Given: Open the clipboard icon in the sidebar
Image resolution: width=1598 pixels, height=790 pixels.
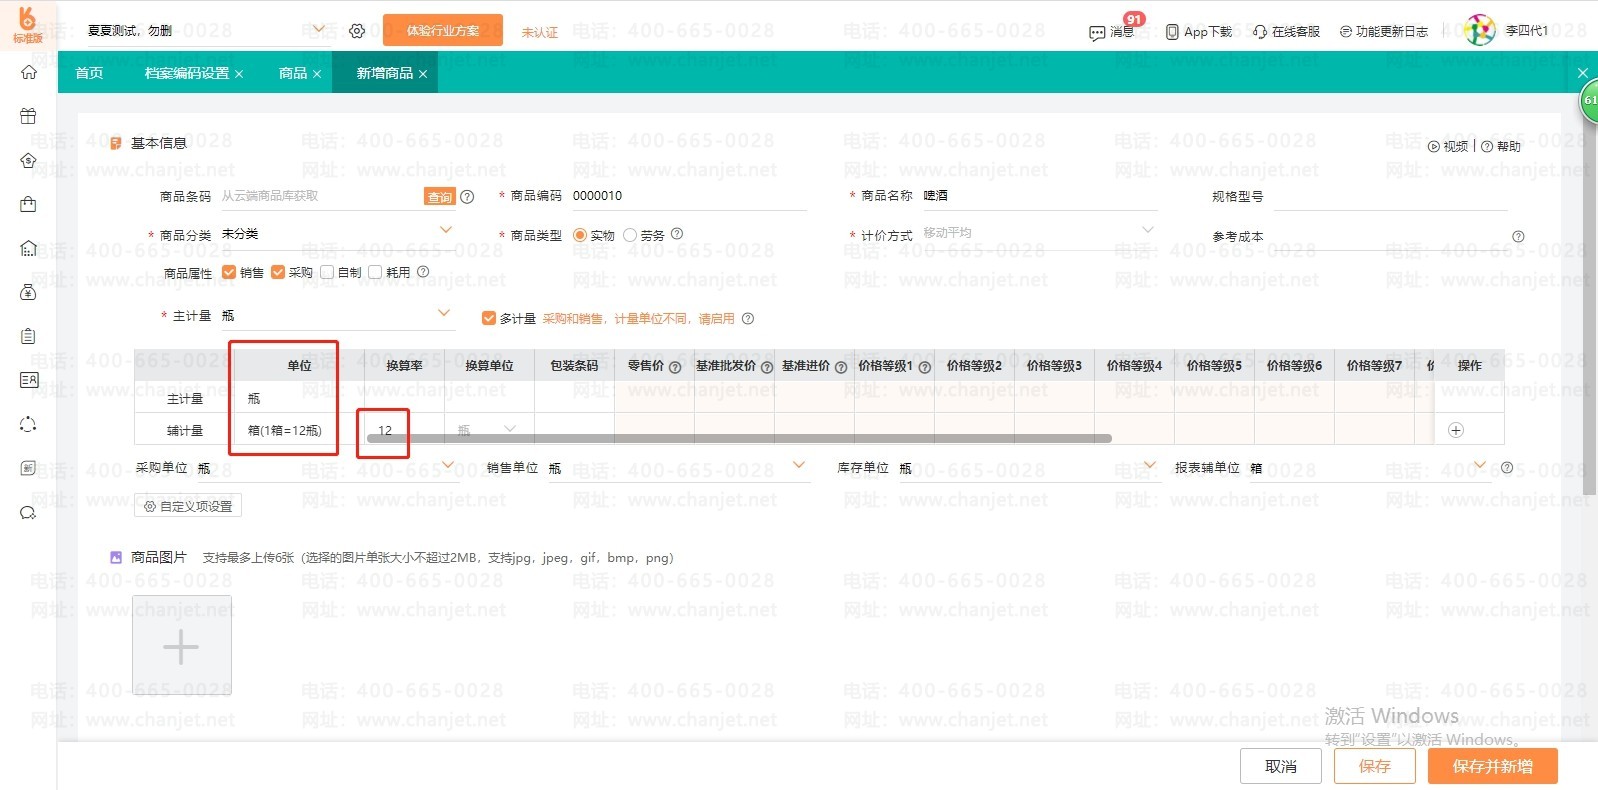Looking at the screenshot, I should [28, 336].
